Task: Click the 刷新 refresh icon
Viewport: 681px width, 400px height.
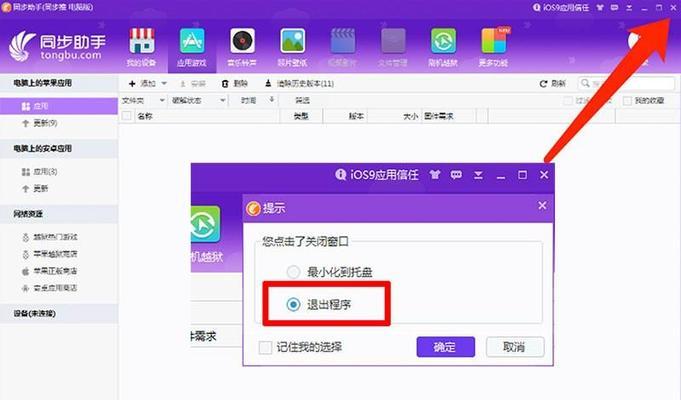Action: (x=543, y=83)
